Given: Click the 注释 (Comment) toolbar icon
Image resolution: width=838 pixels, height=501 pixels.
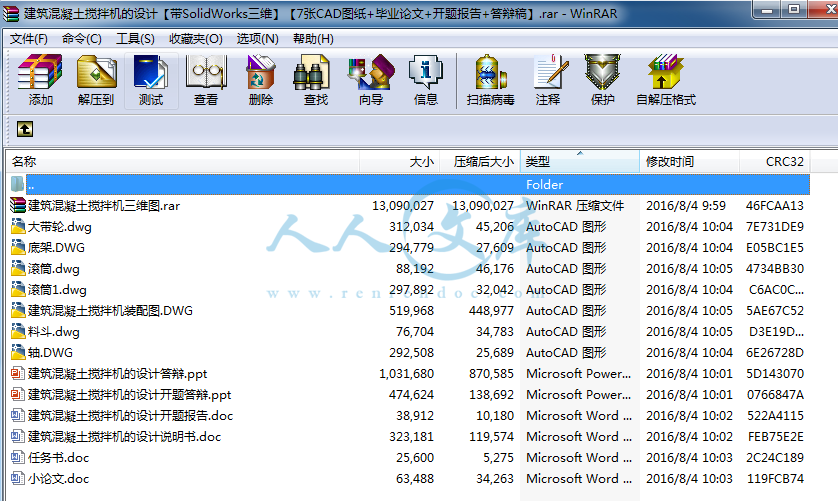Looking at the screenshot, I should coord(550,71).
